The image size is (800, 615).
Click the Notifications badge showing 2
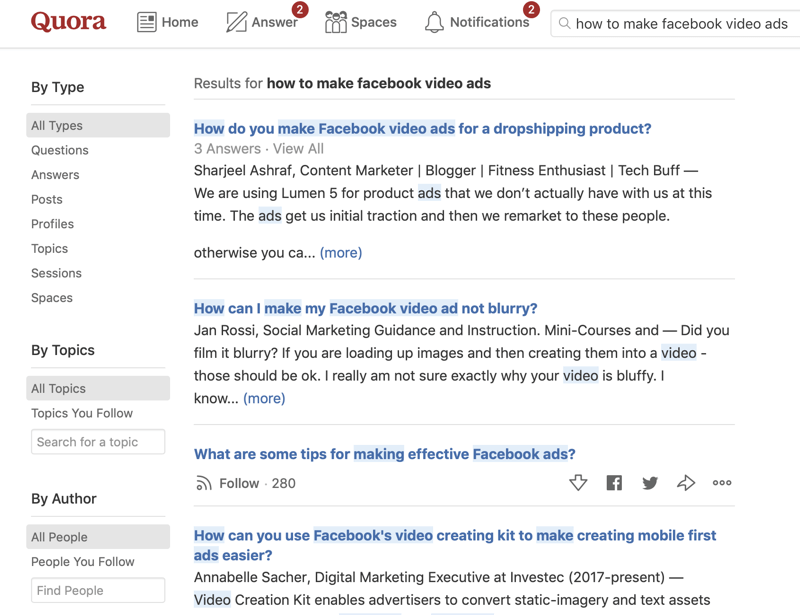[531, 9]
